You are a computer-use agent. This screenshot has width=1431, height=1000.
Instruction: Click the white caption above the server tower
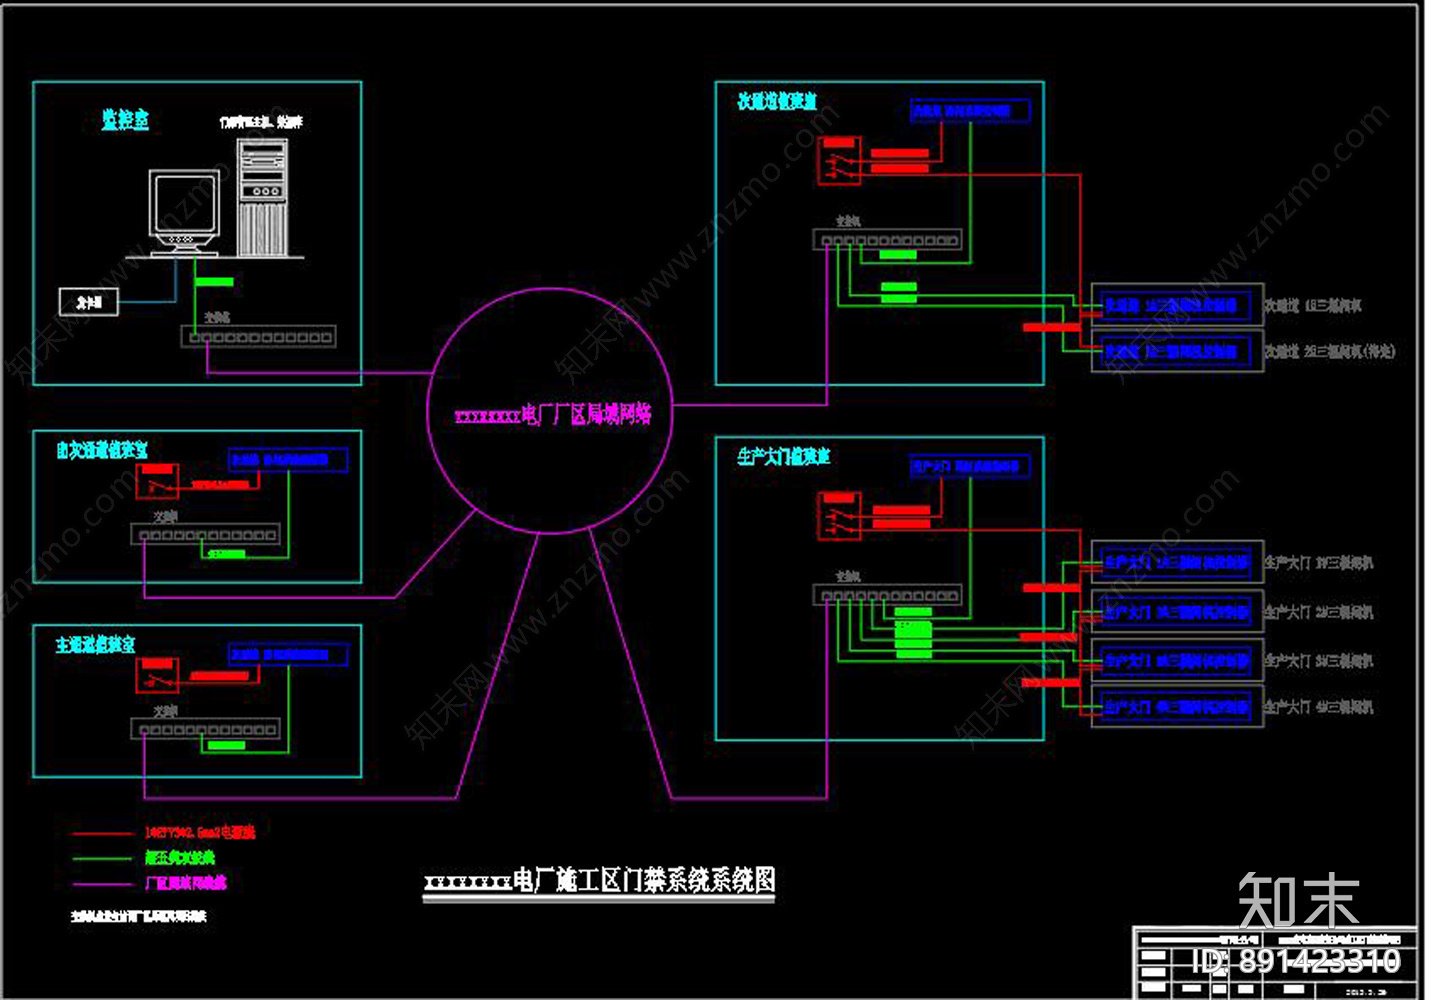pos(261,122)
